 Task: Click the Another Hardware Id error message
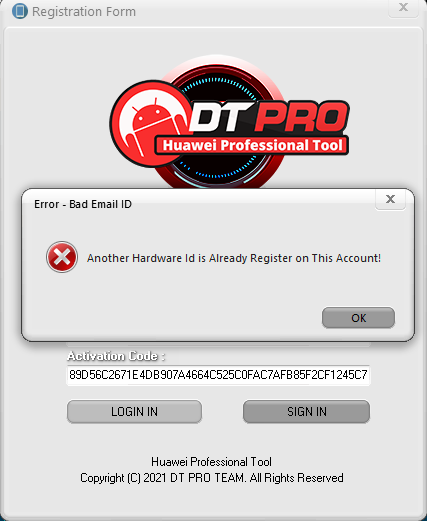pos(234,258)
